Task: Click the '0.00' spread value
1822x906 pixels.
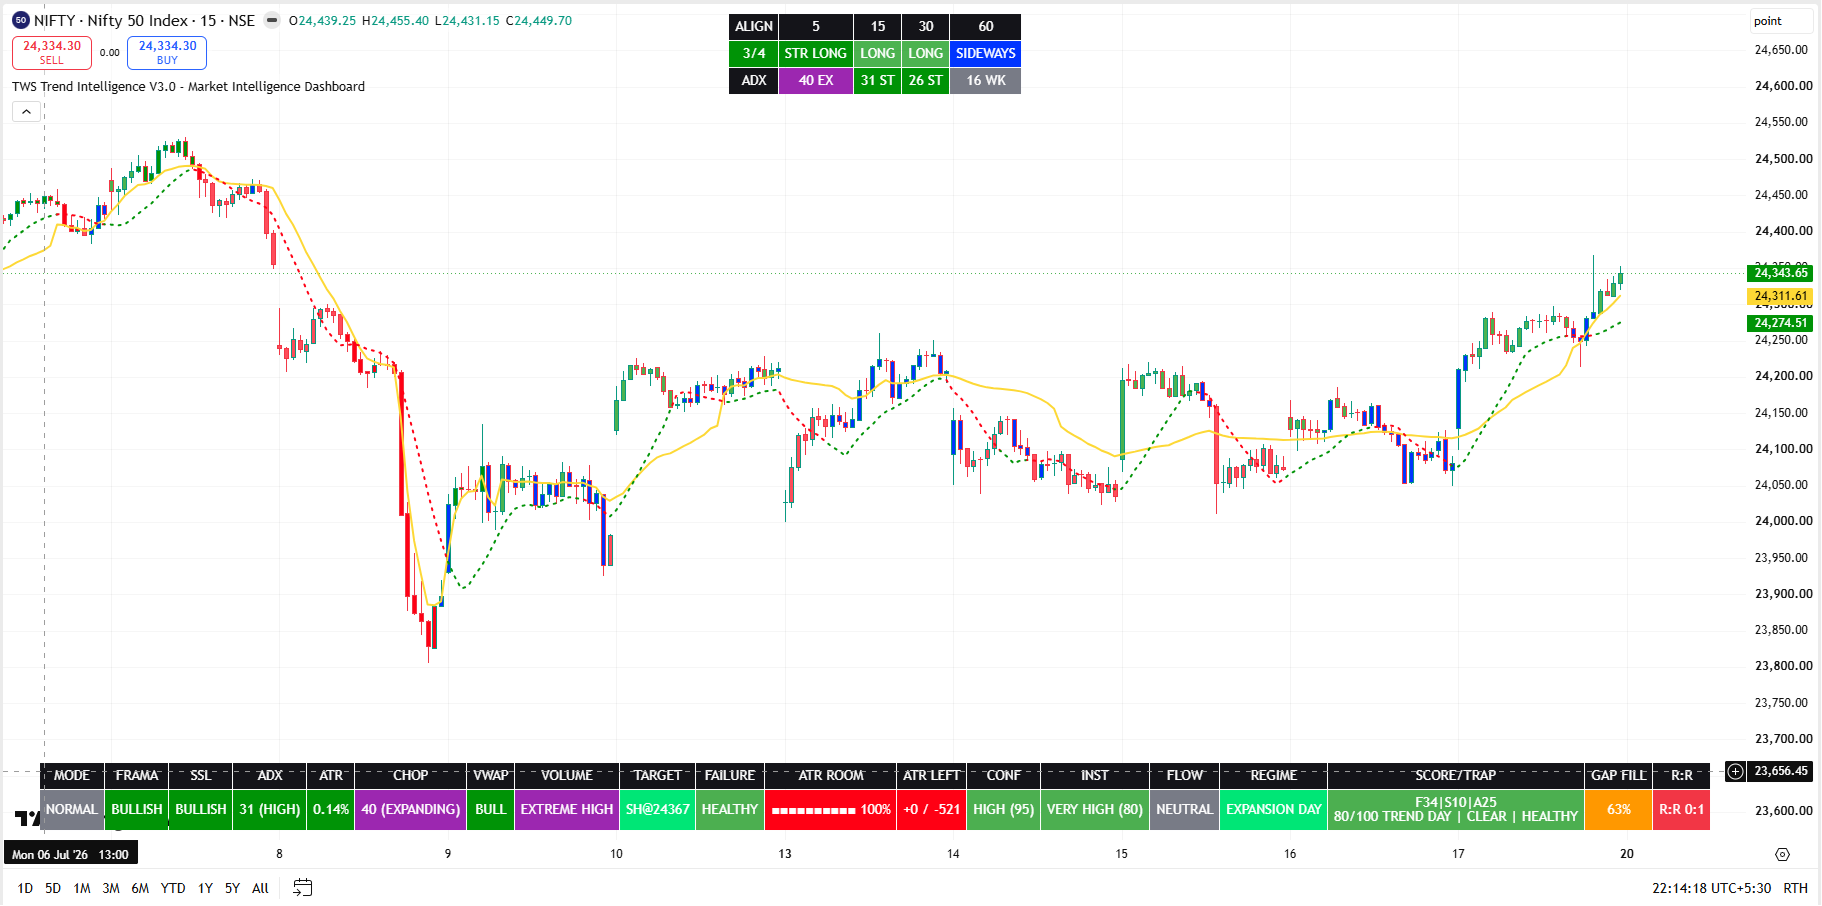Action: (x=110, y=53)
